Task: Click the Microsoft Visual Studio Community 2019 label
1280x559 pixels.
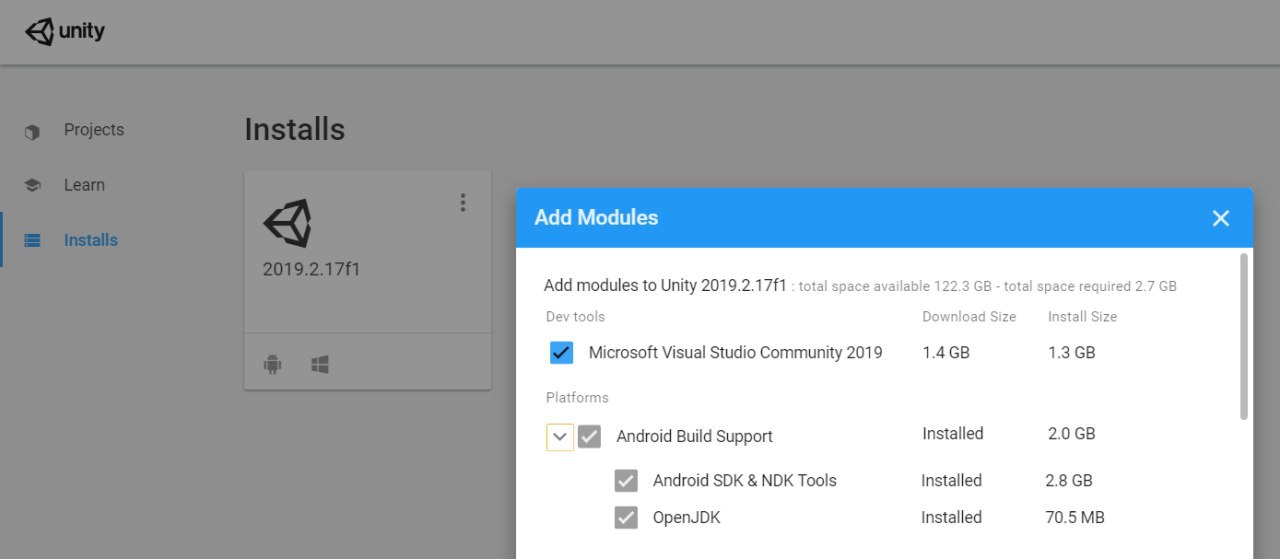Action: (735, 352)
